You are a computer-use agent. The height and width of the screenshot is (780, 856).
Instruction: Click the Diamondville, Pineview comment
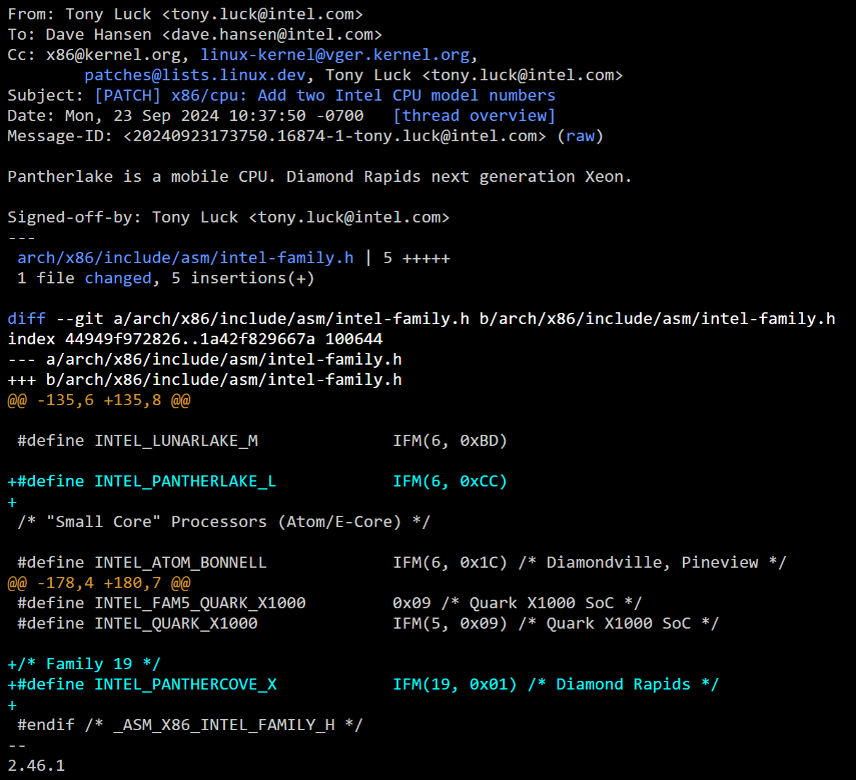(x=652, y=563)
